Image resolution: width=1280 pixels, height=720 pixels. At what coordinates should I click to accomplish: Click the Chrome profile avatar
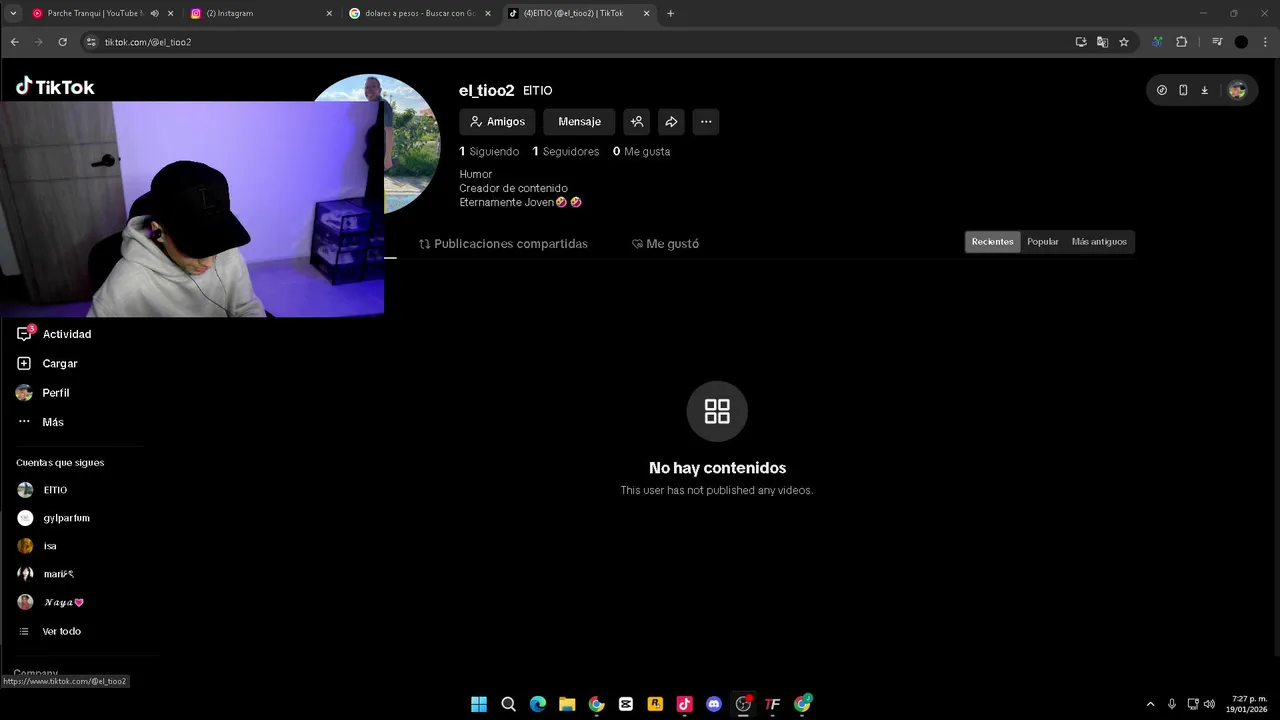[1241, 42]
